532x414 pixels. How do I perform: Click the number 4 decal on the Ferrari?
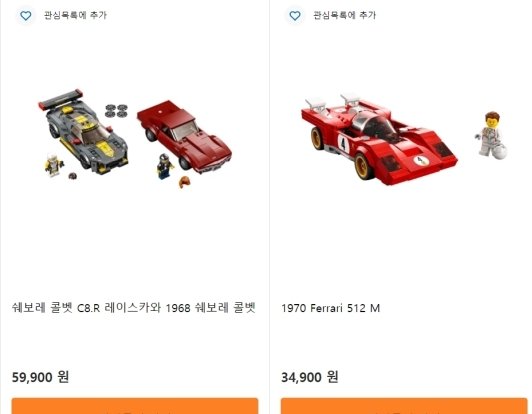point(343,144)
